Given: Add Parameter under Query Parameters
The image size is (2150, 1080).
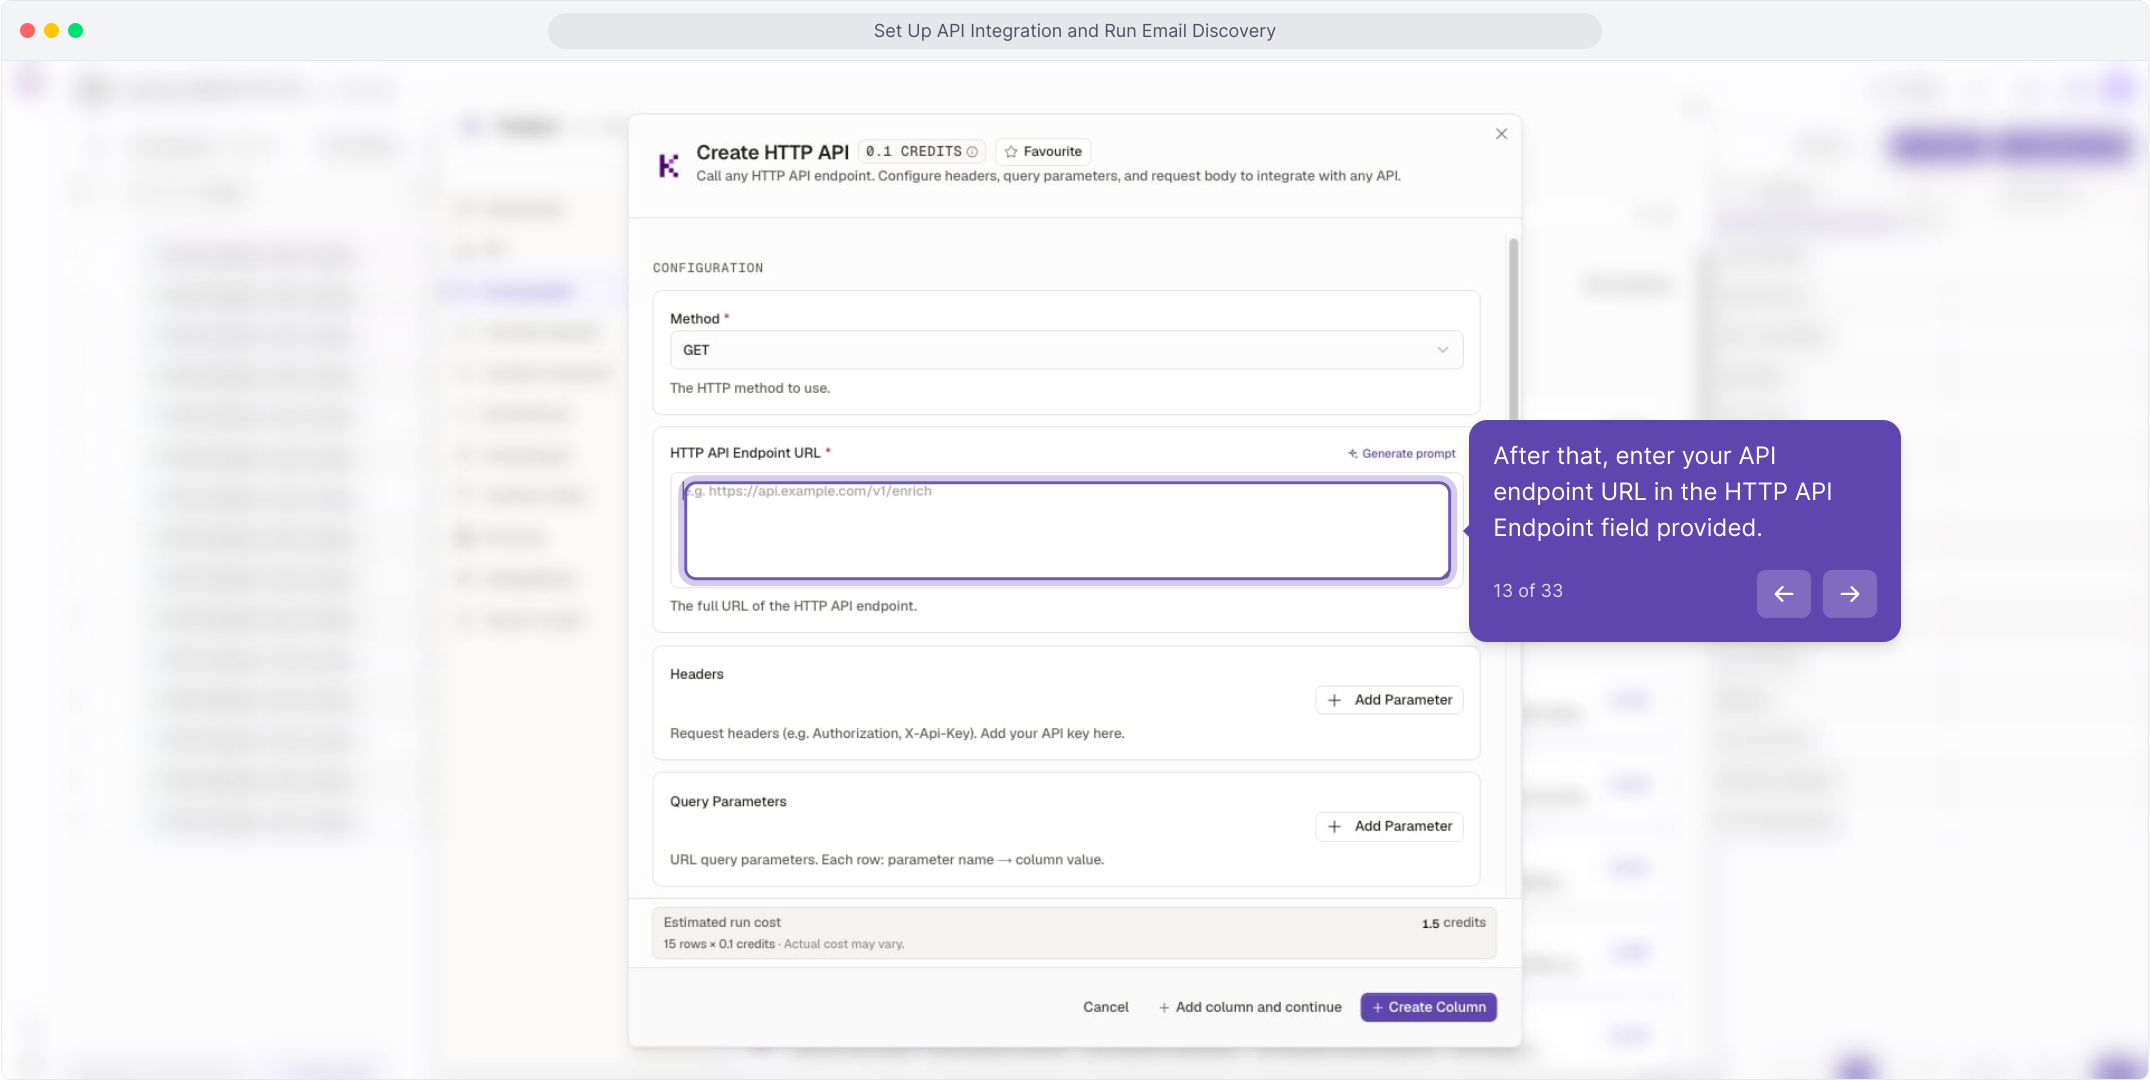Looking at the screenshot, I should 1389,826.
